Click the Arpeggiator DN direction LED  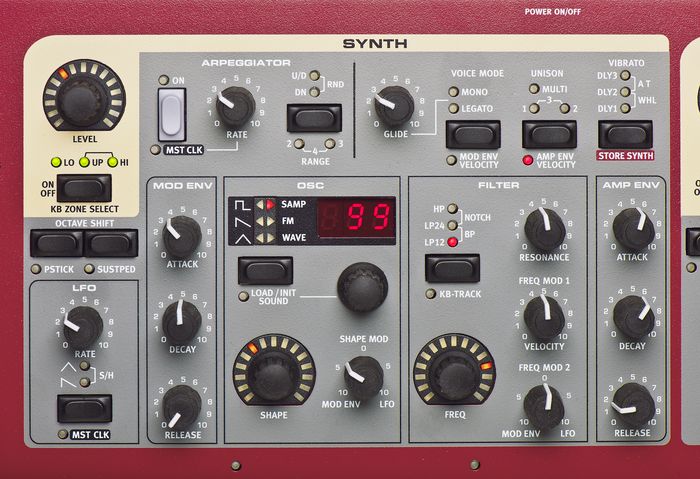[314, 92]
